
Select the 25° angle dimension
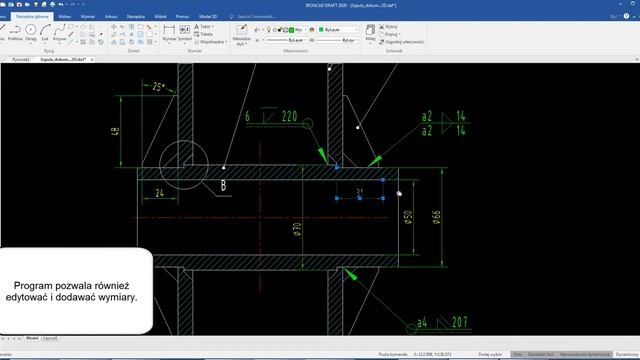click(159, 87)
